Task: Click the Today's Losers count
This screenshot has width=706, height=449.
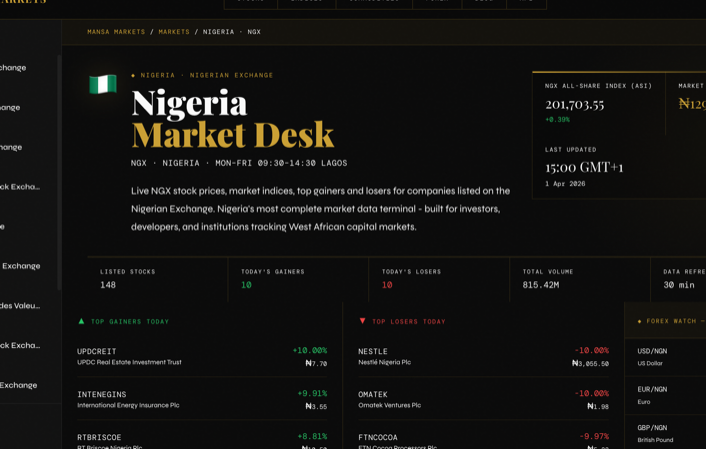Action: coord(387,285)
